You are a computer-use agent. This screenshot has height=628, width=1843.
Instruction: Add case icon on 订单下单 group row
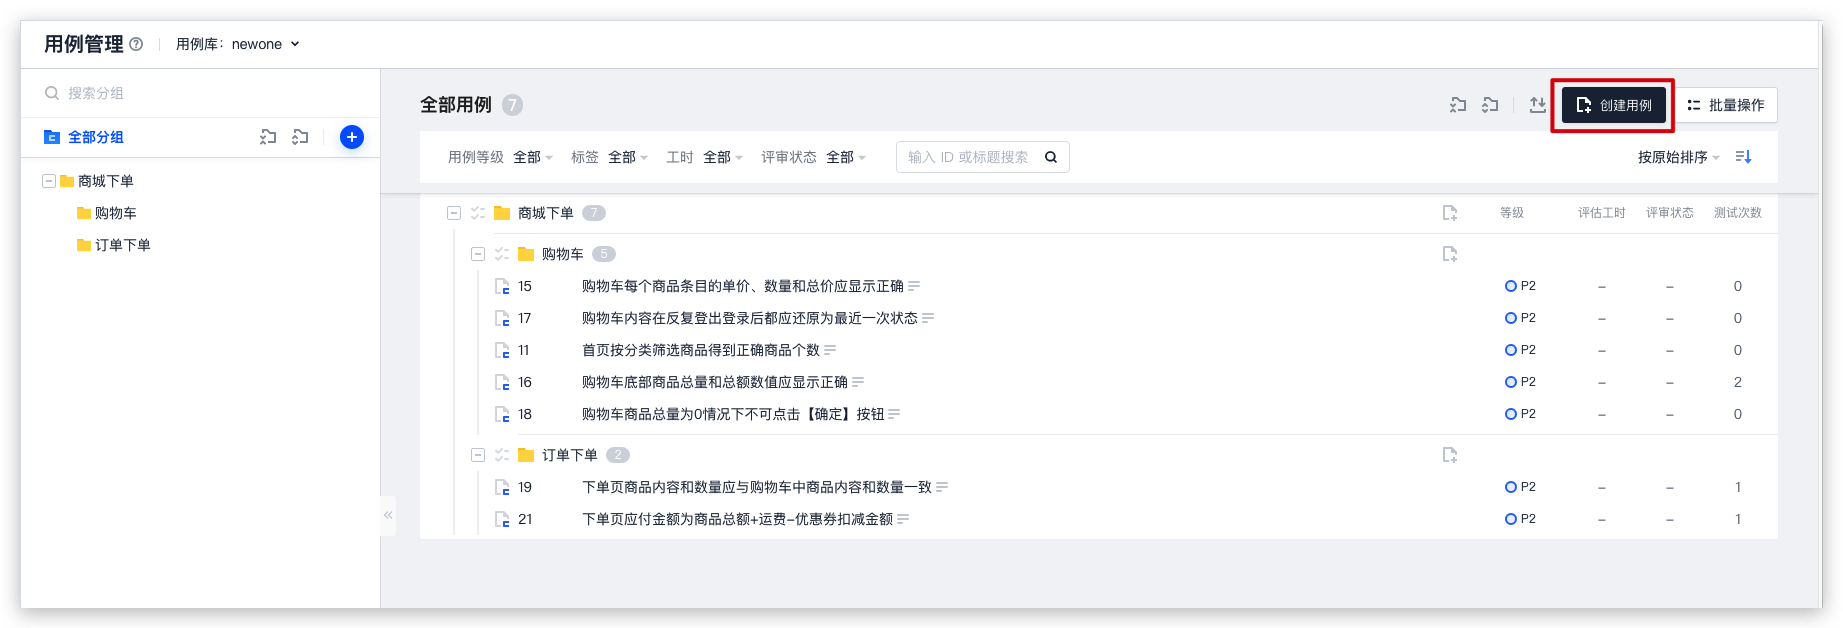(x=1450, y=455)
